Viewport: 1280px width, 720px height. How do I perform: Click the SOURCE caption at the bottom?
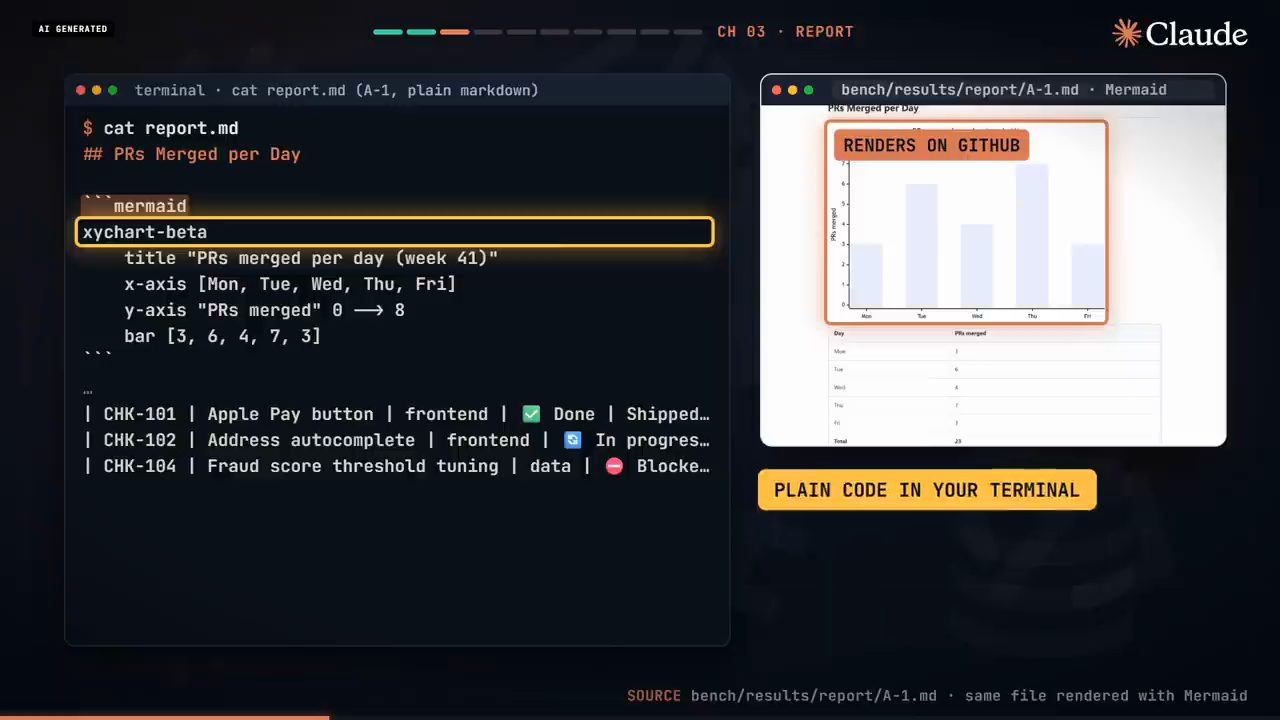(937, 696)
